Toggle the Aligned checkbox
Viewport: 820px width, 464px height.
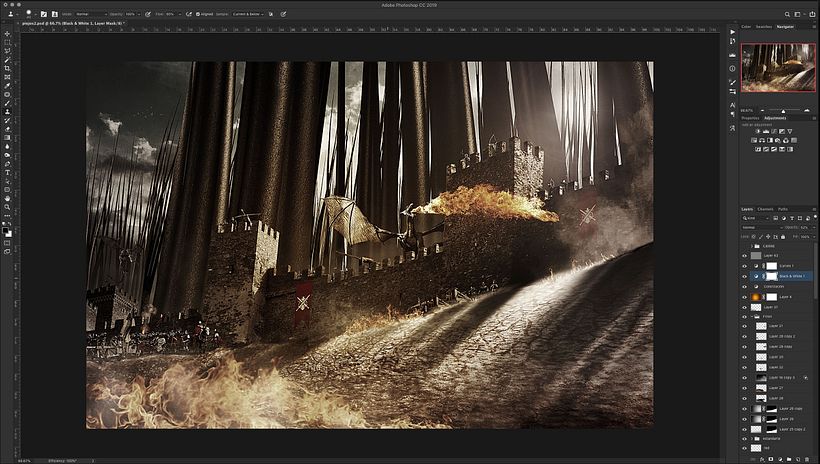[198, 14]
